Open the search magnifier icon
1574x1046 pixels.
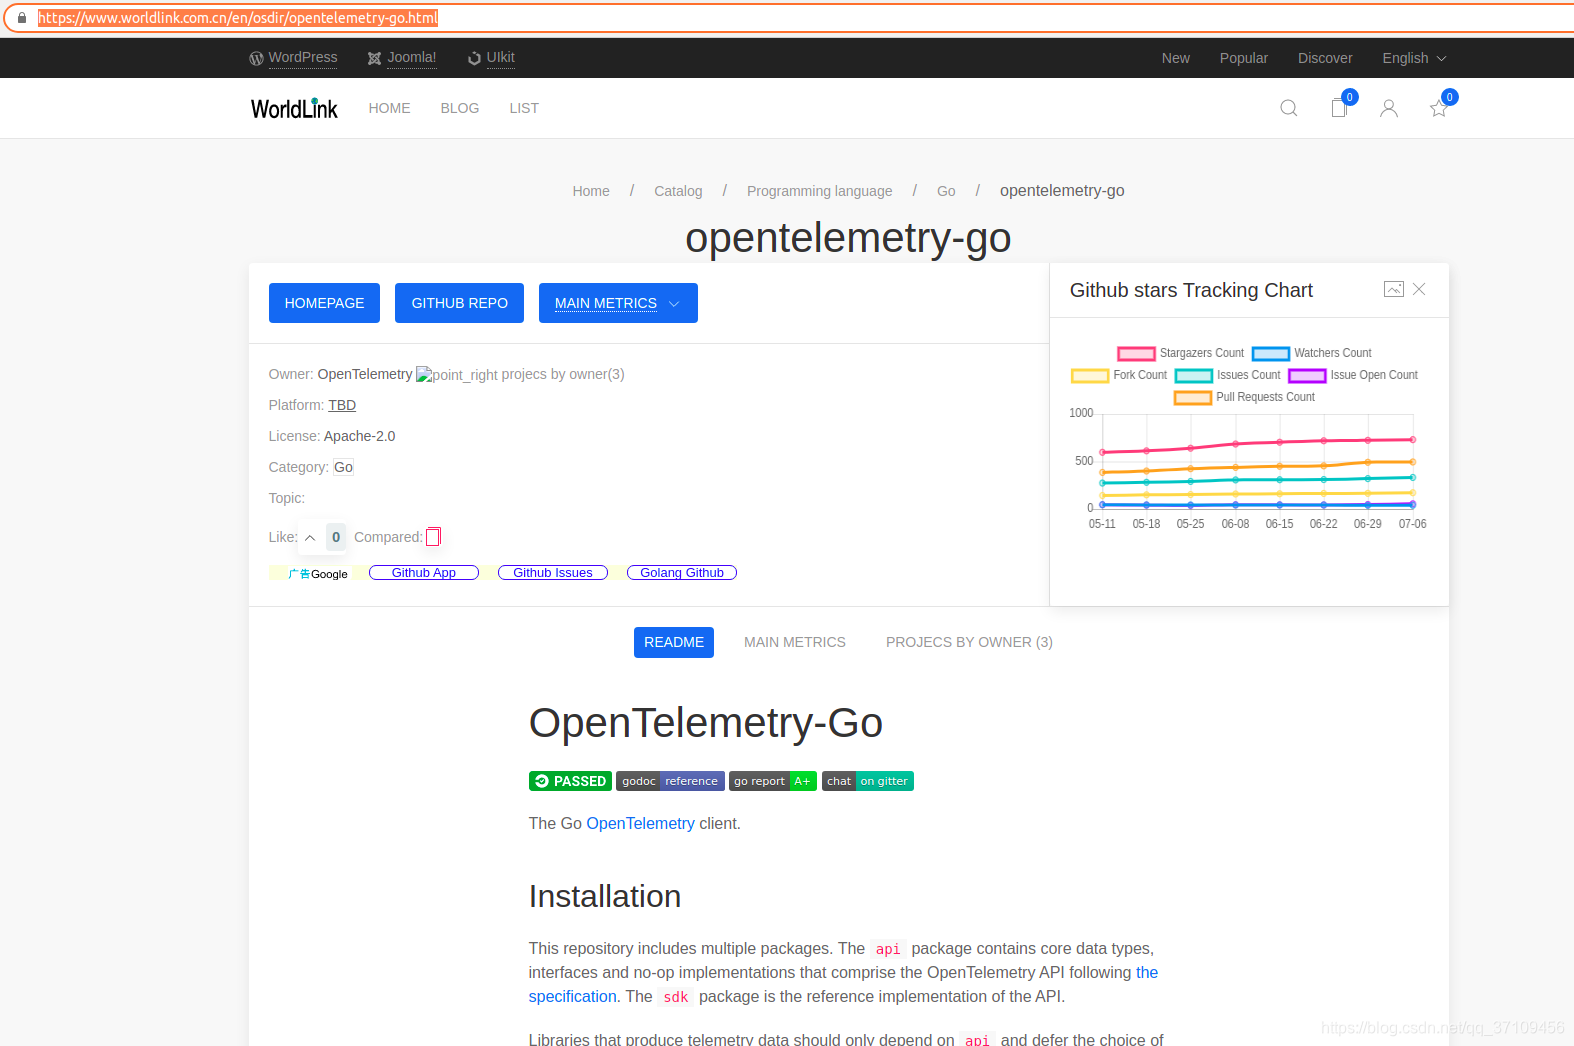(x=1289, y=108)
